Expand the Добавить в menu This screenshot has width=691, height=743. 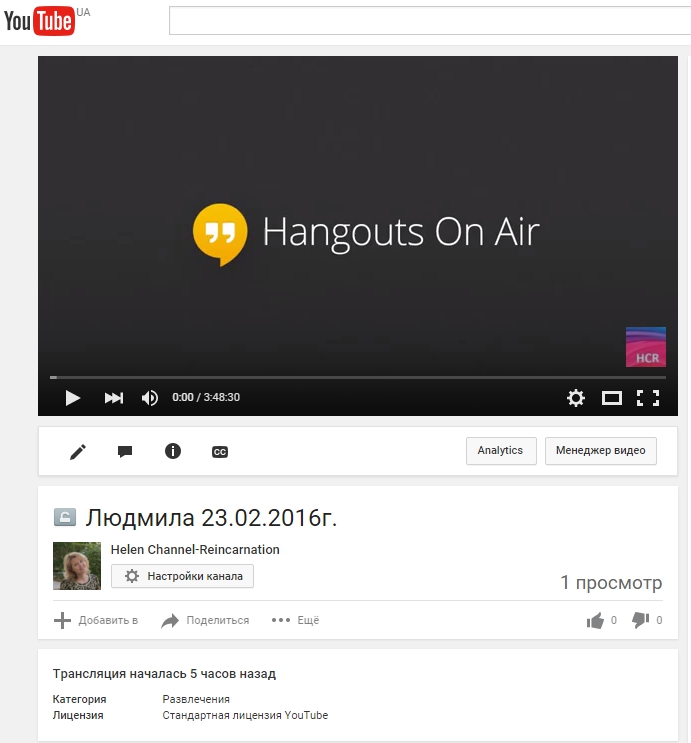(x=96, y=620)
